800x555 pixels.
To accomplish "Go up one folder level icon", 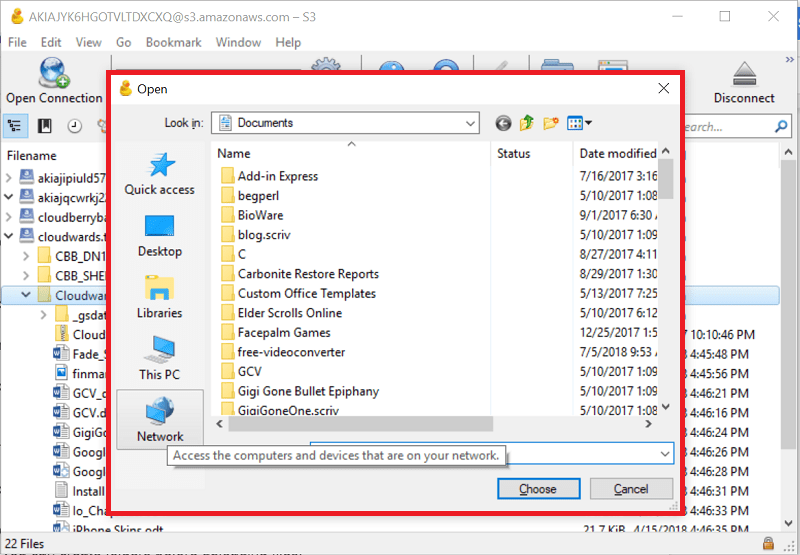I will [527, 123].
